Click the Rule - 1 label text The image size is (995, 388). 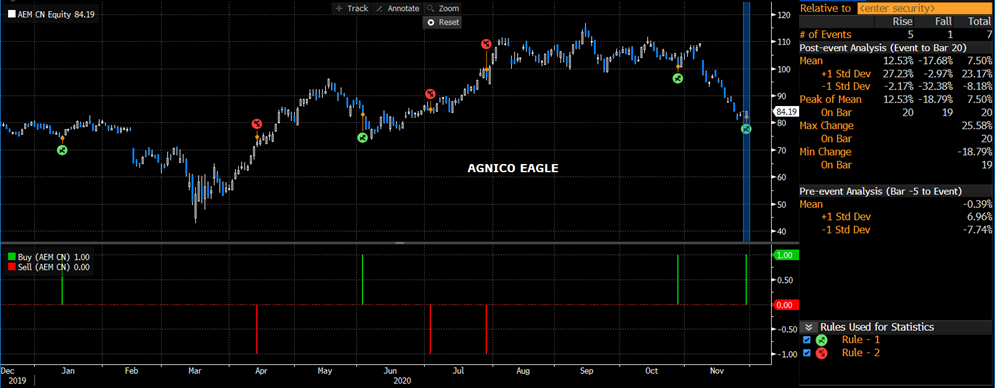click(x=861, y=340)
